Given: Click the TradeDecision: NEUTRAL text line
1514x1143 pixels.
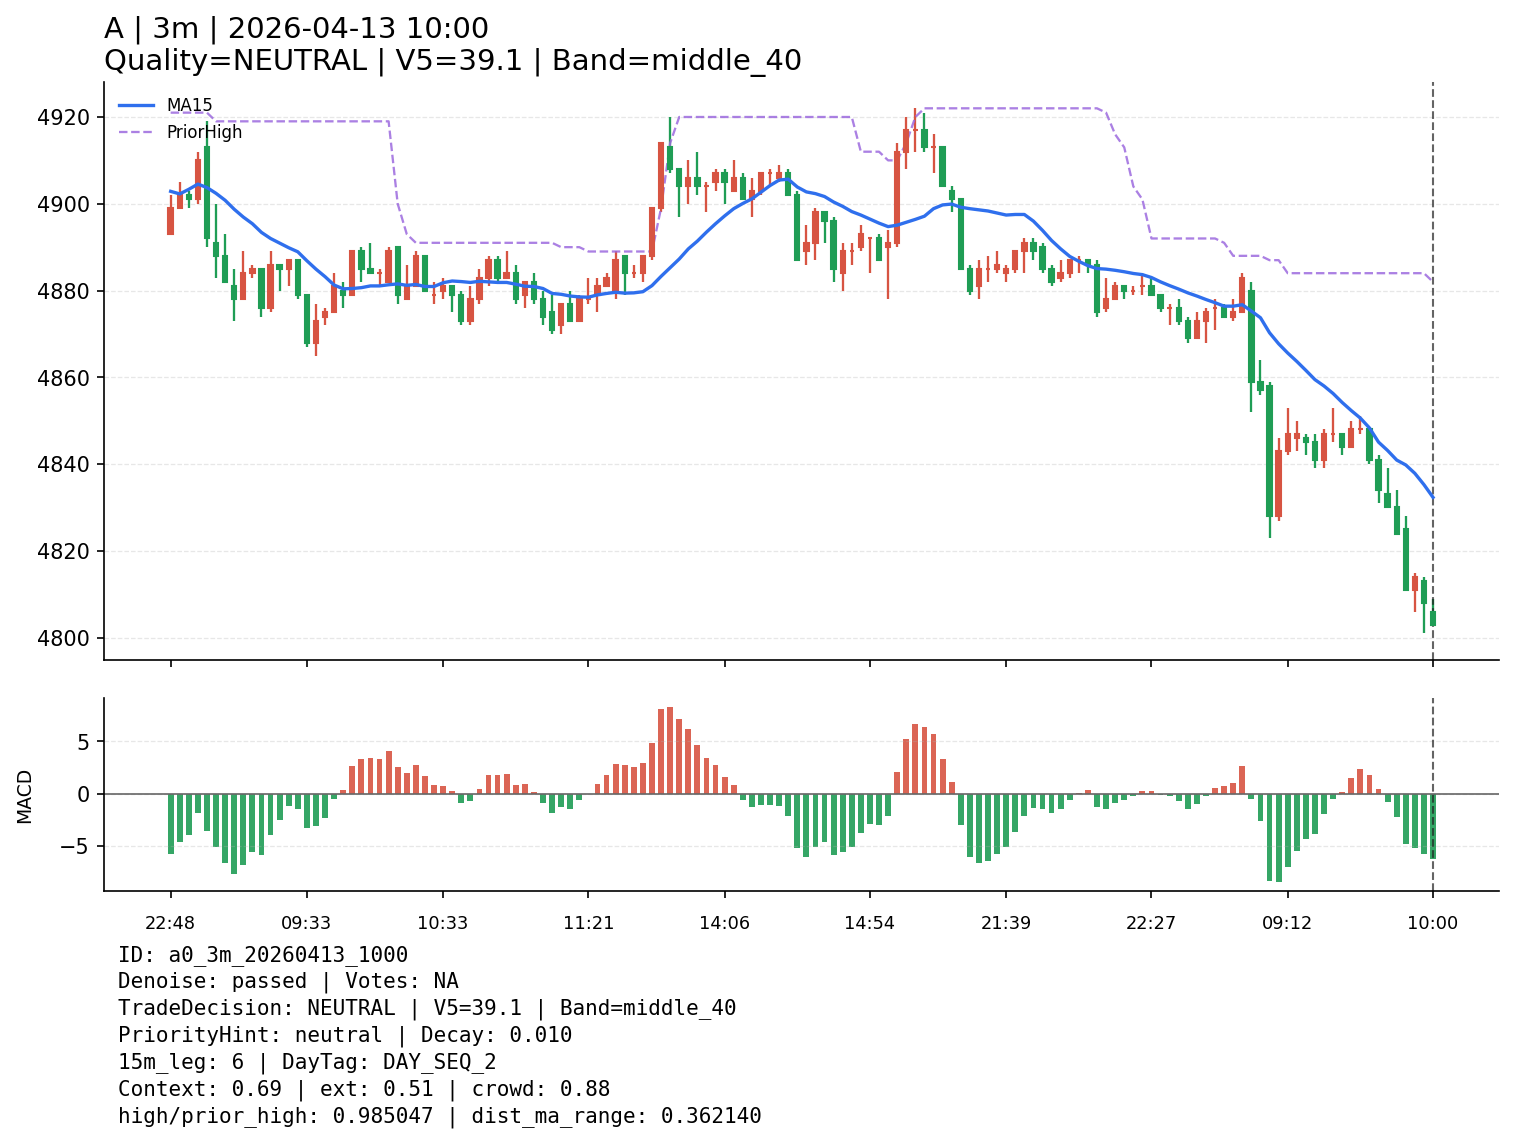Looking at the screenshot, I should point(426,1008).
